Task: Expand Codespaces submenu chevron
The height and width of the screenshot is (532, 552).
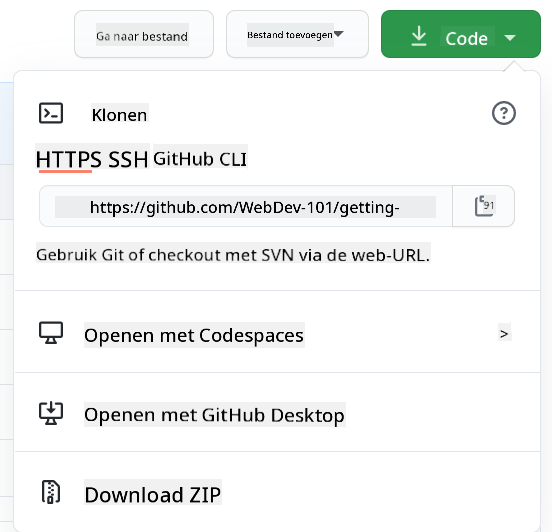Action: (504, 334)
